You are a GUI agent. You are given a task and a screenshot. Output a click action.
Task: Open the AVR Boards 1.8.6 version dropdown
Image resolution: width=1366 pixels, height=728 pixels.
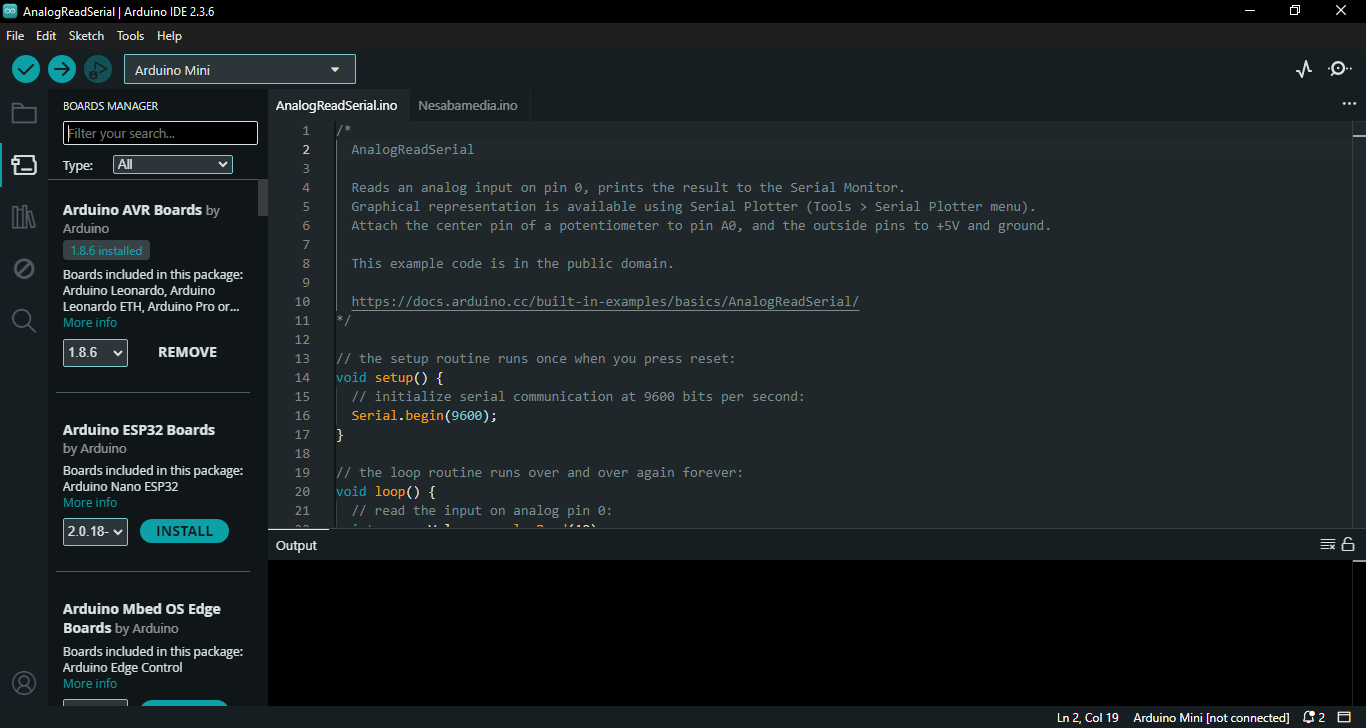pos(95,353)
